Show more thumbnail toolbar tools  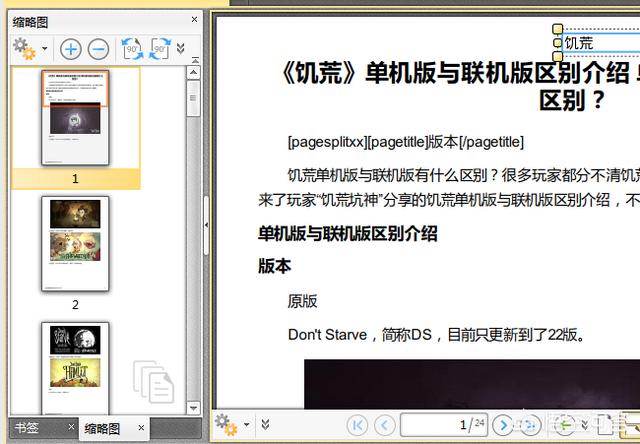tap(180, 48)
